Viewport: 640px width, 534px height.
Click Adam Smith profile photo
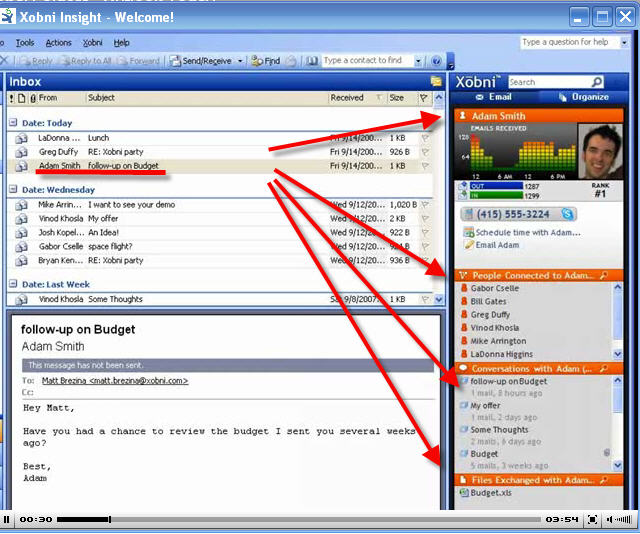tap(600, 151)
